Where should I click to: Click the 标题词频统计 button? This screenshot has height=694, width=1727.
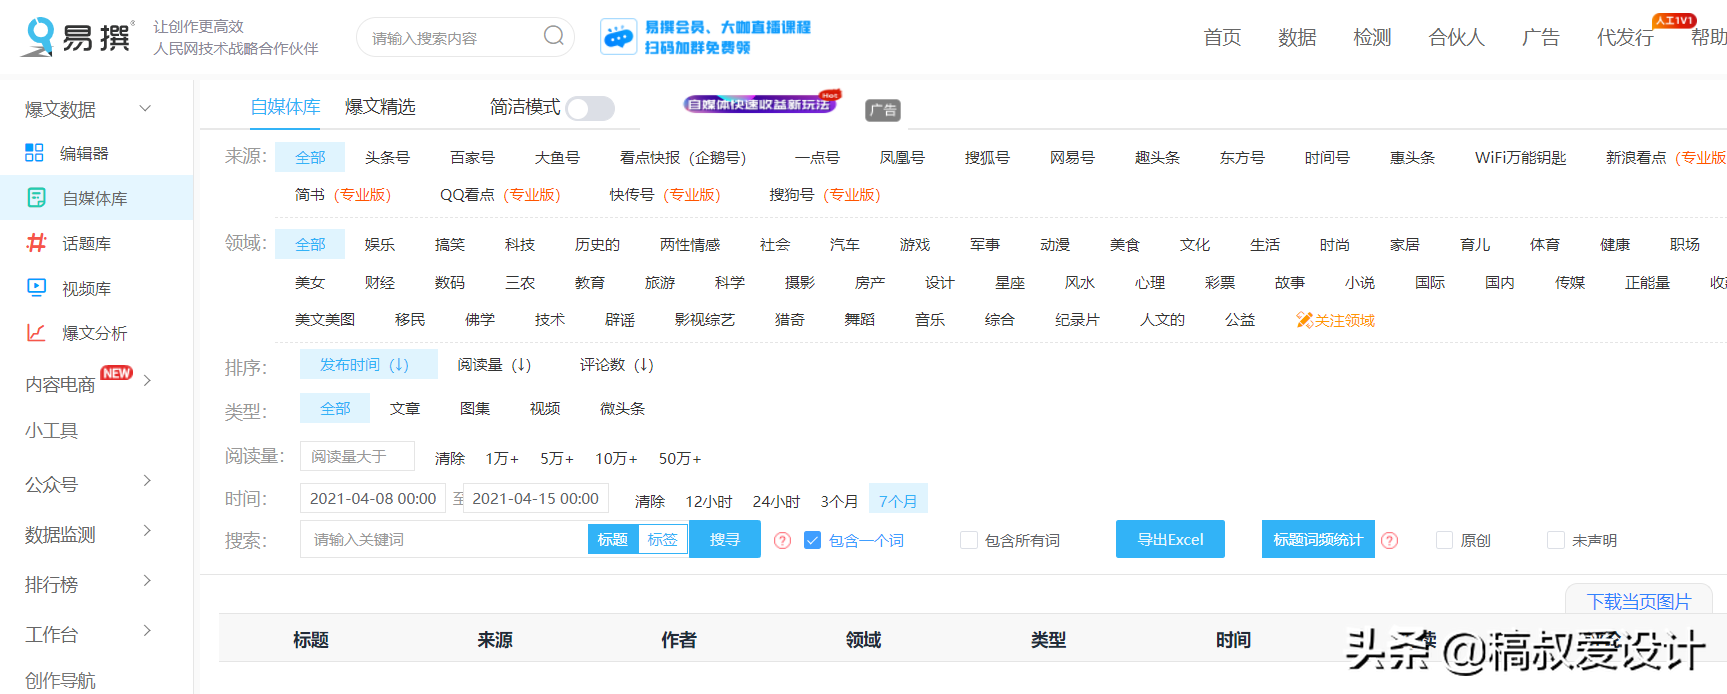pyautogui.click(x=1318, y=539)
